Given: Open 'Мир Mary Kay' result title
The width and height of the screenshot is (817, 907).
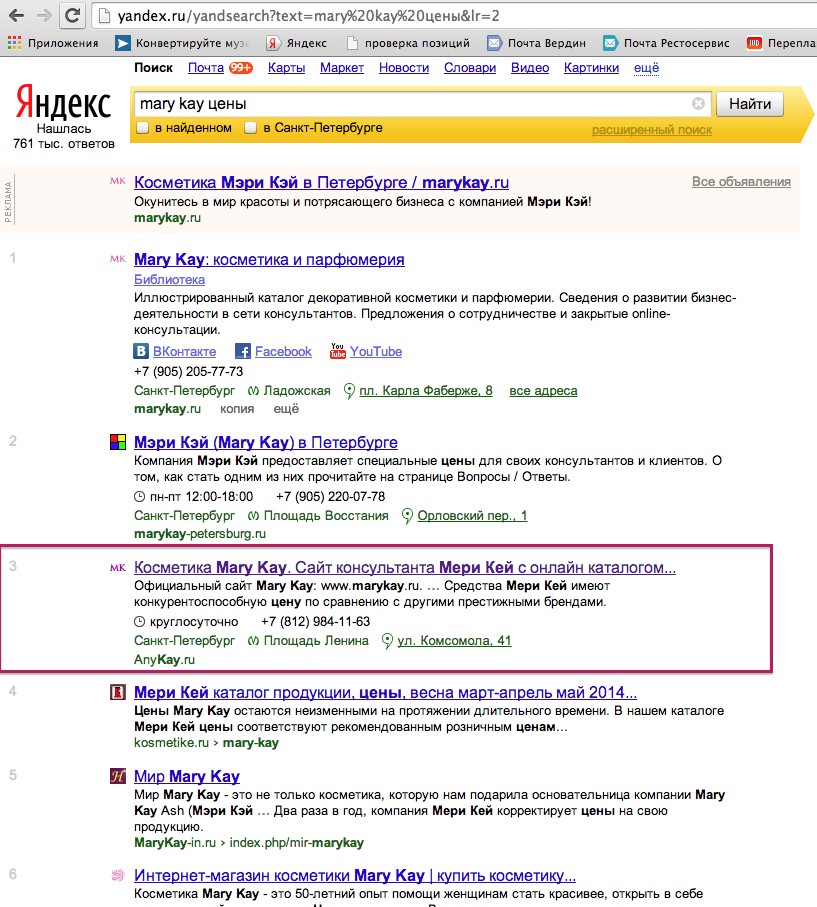Looking at the screenshot, I should pos(187,776).
